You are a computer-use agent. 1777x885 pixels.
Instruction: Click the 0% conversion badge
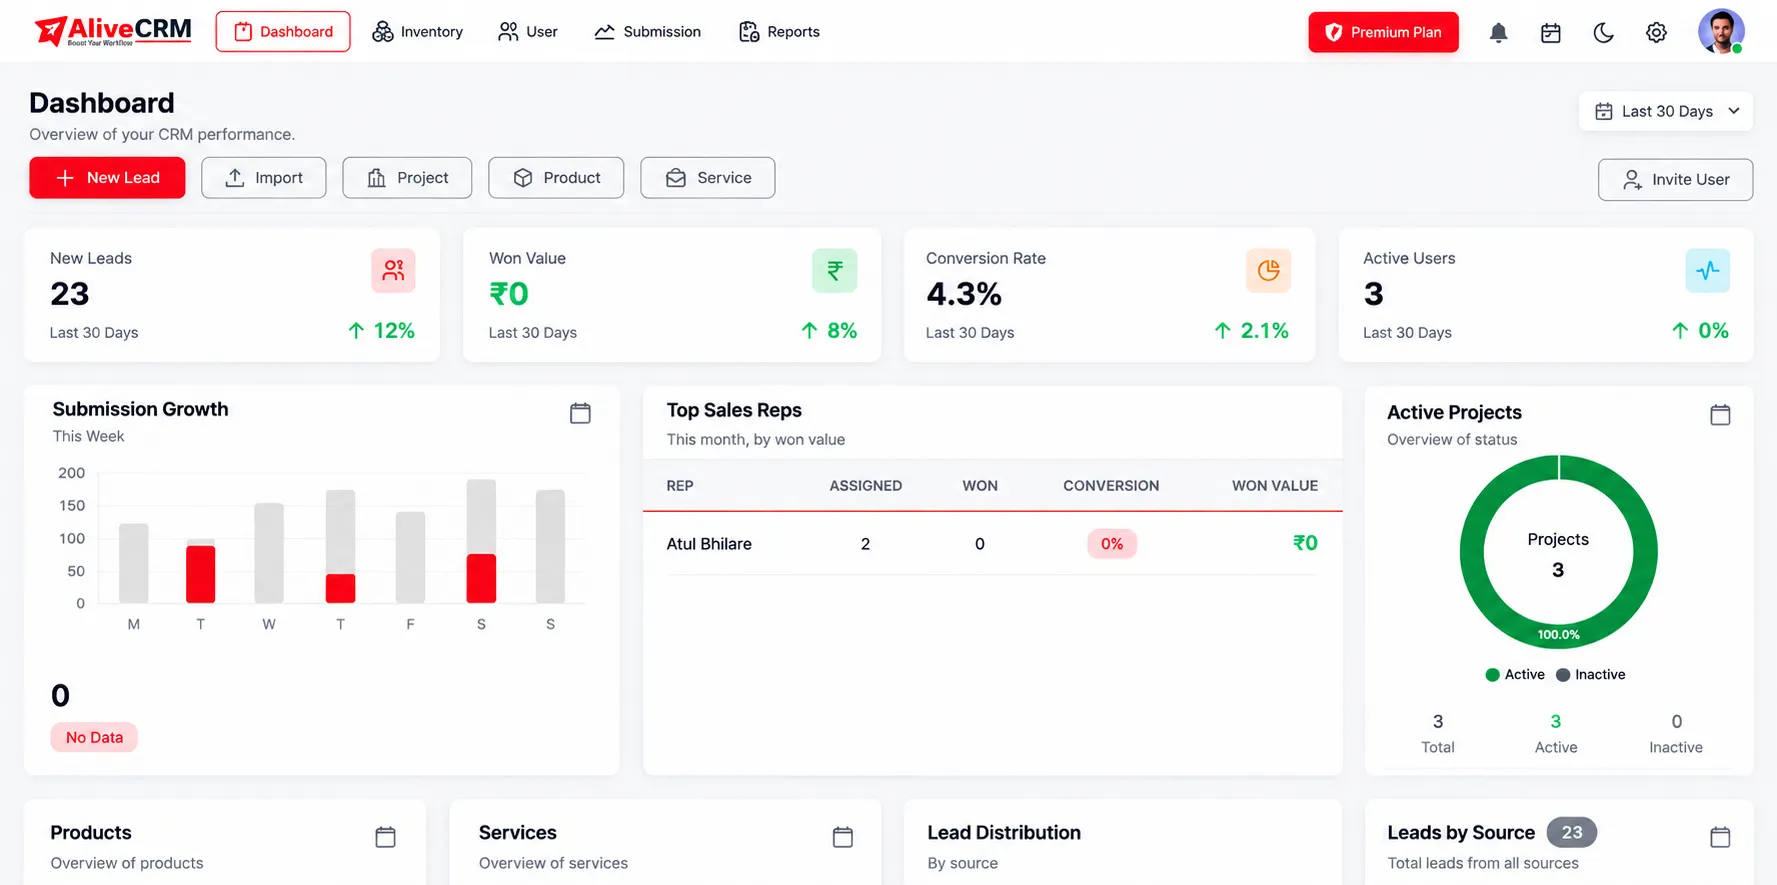[1112, 544]
